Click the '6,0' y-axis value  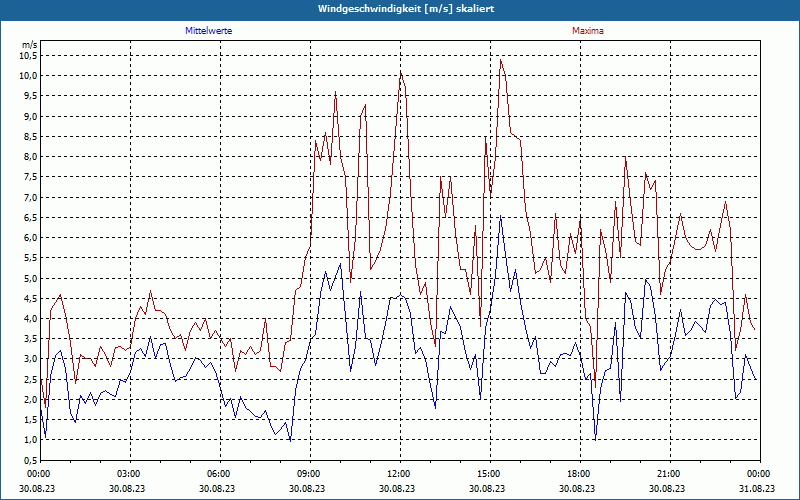[x=30, y=238]
